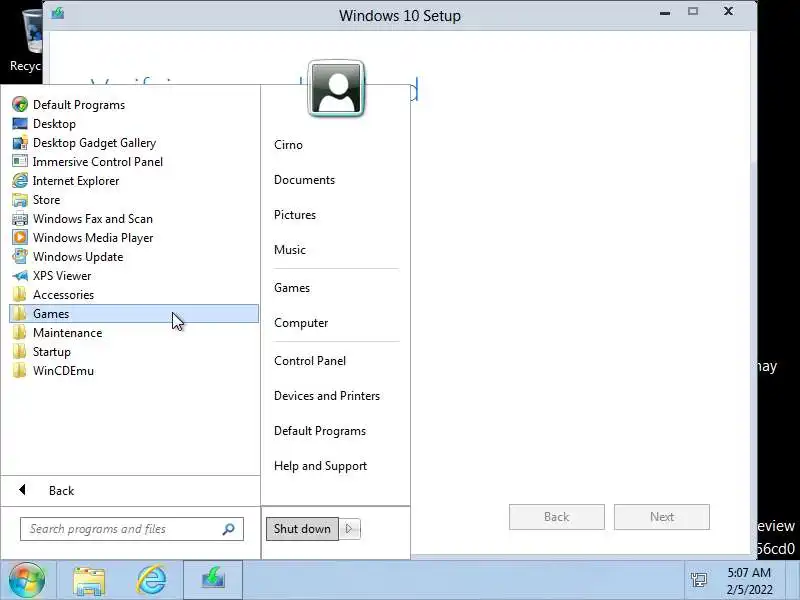The width and height of the screenshot is (800, 600).
Task: Open Music from the Start menu
Action: coord(290,250)
